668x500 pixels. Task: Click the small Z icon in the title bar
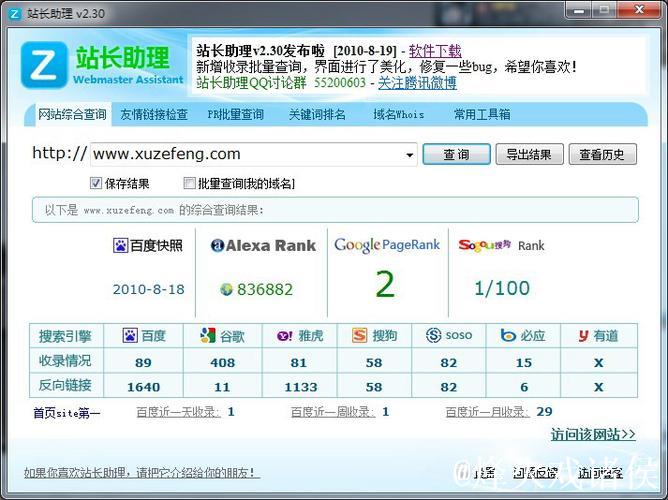[x=15, y=14]
